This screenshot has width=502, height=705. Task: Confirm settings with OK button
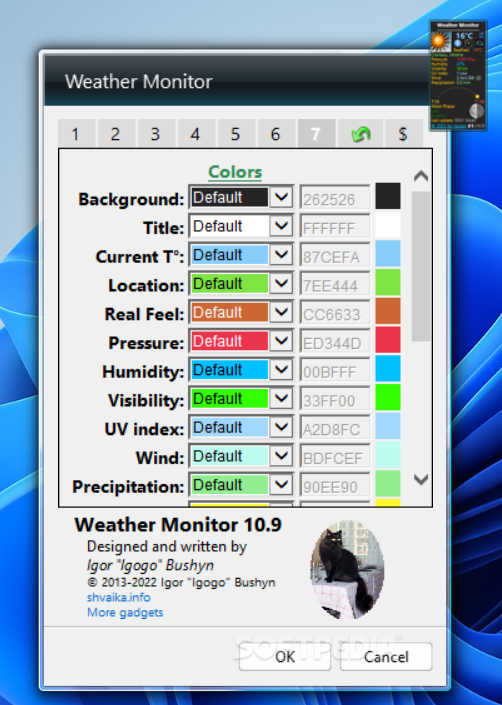285,656
